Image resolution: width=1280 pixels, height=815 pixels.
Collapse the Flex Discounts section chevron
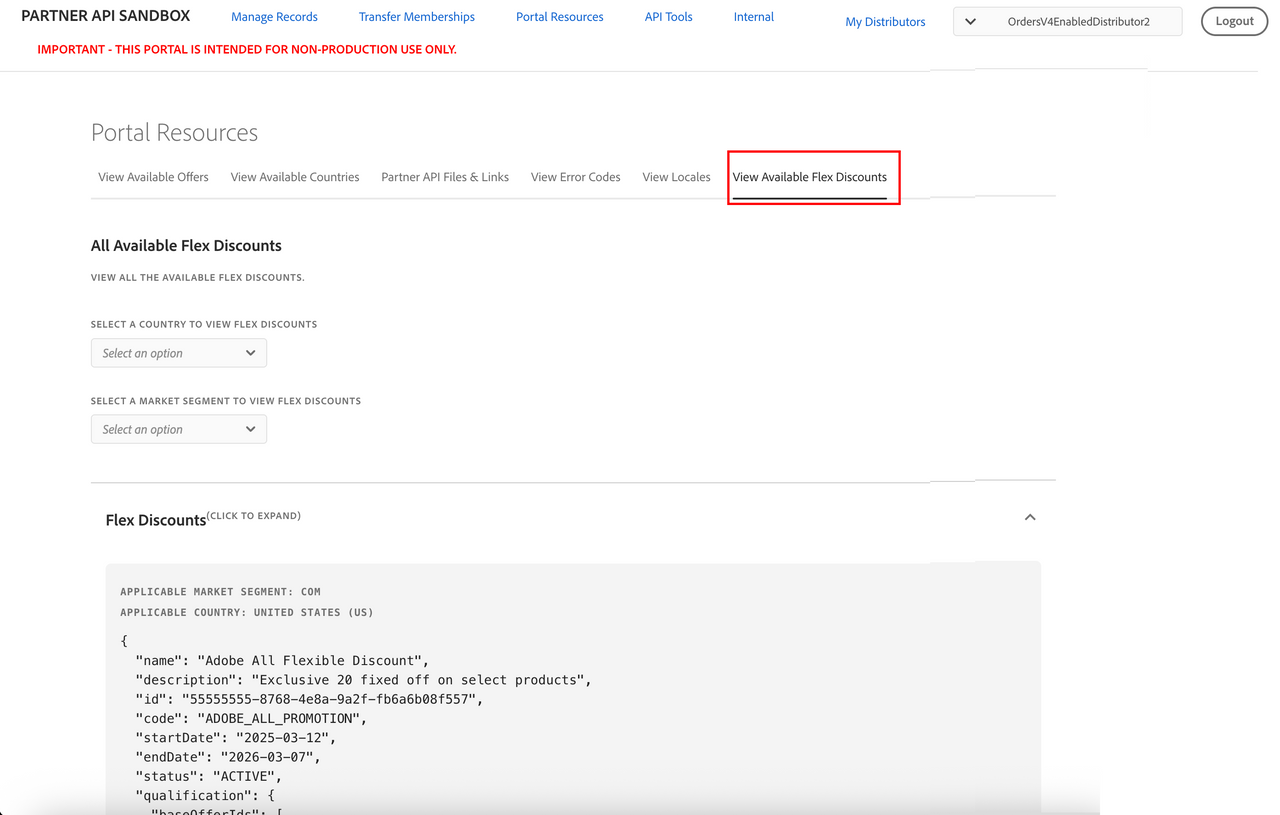[1029, 517]
